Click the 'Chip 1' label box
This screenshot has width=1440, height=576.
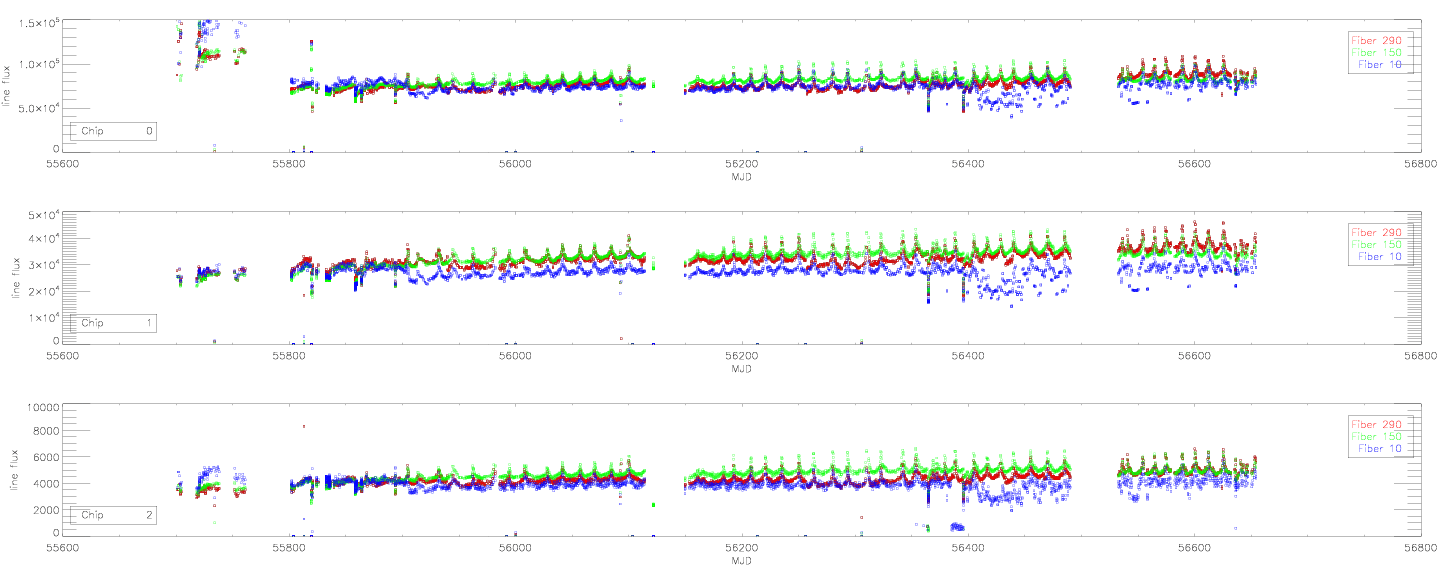pos(114,323)
